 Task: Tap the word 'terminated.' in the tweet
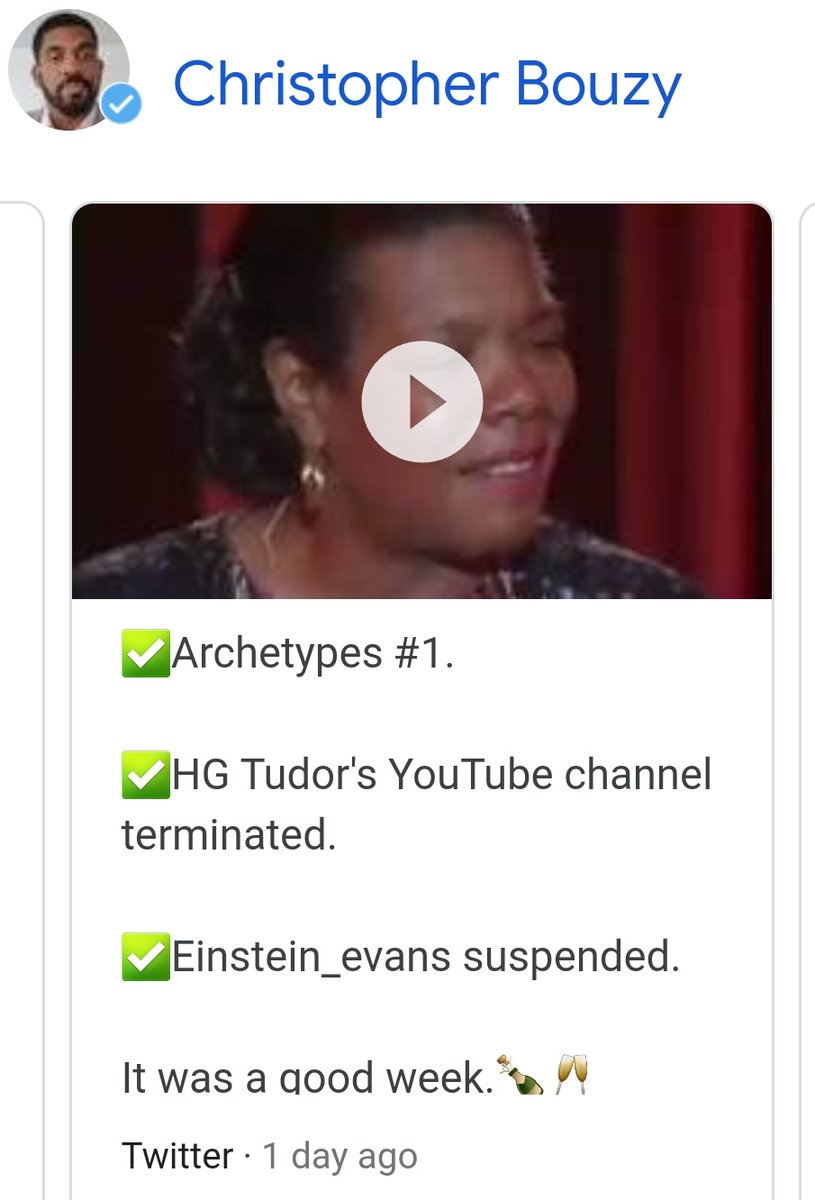click(x=229, y=836)
